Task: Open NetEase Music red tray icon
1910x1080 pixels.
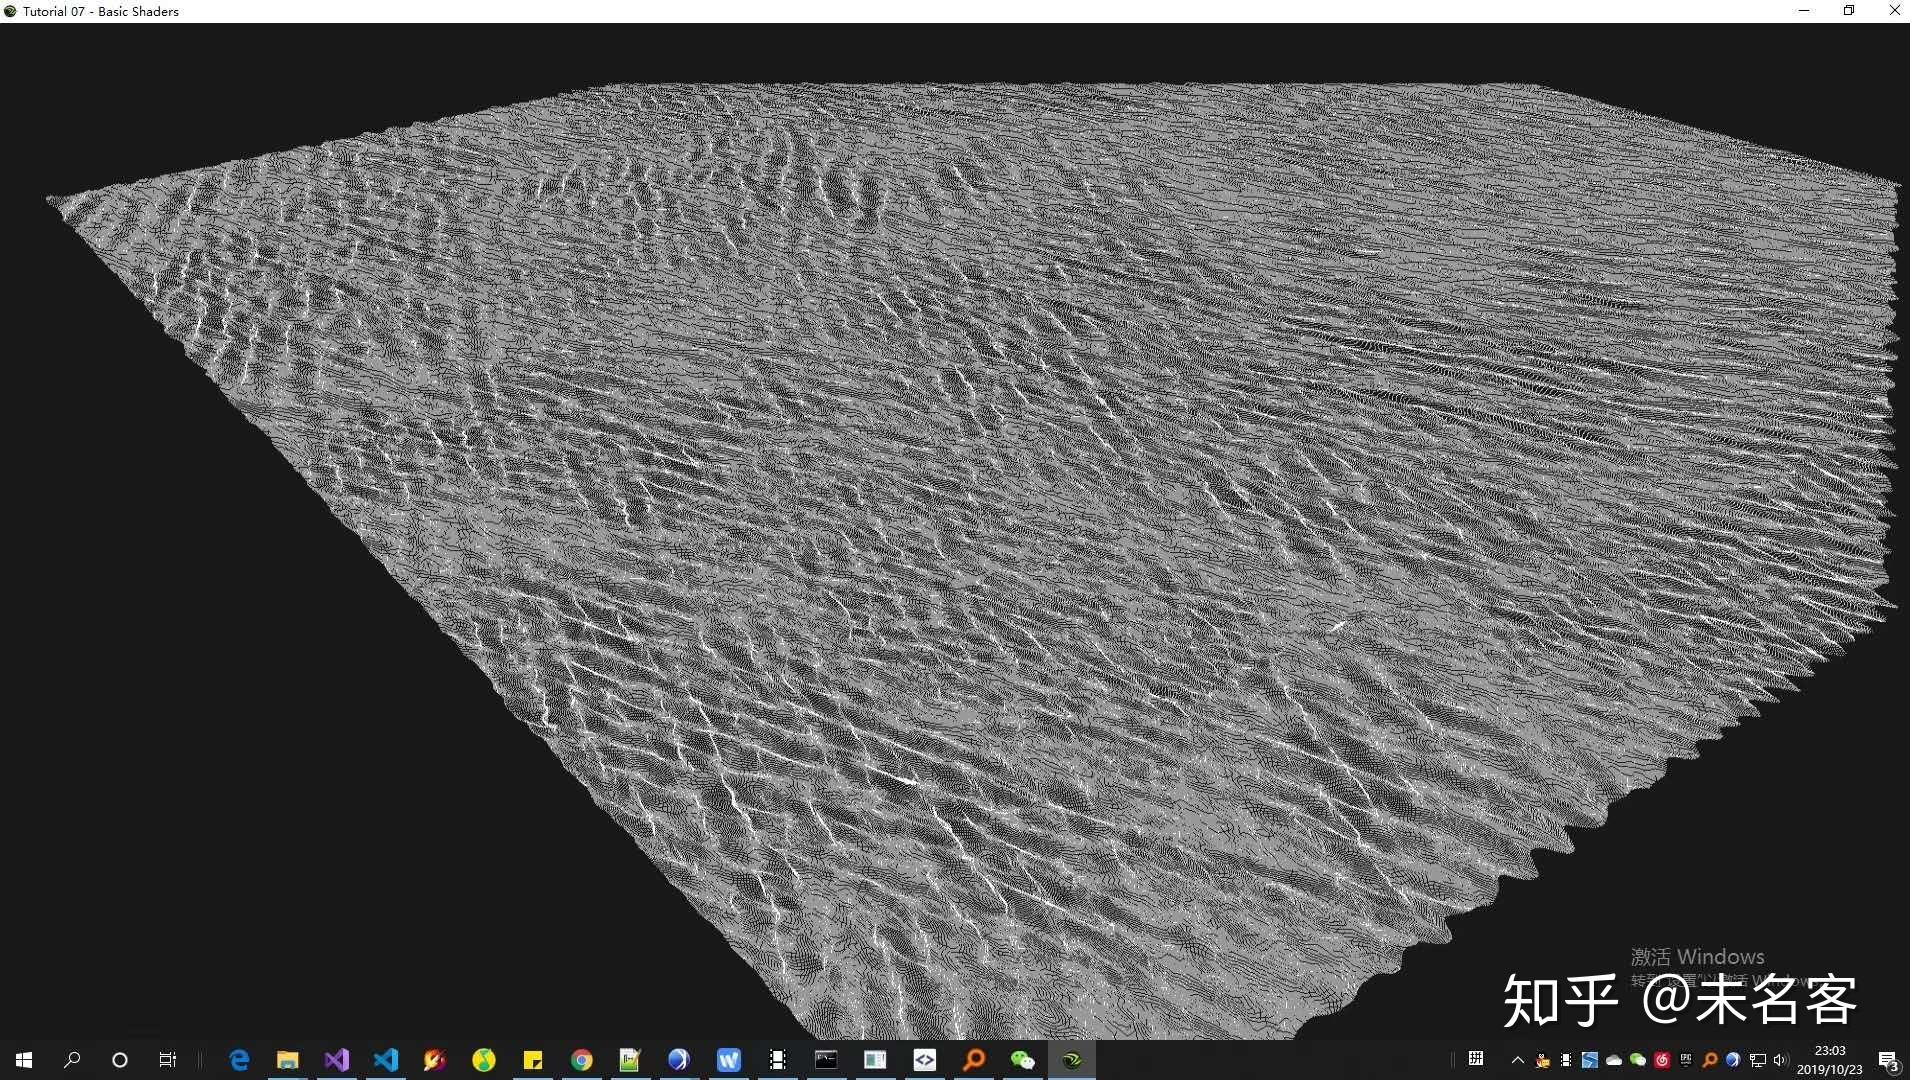Action: click(x=1662, y=1060)
